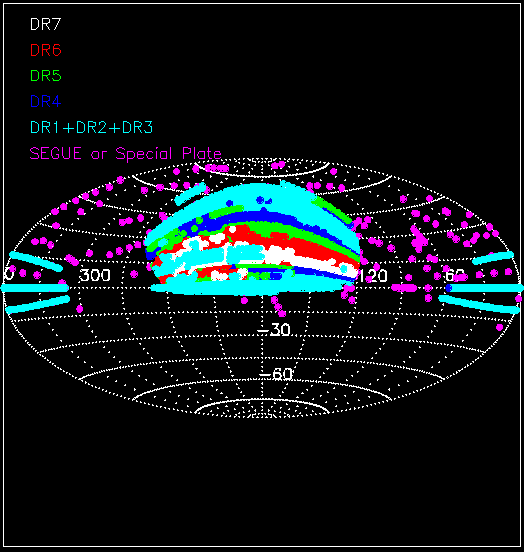
Task: Click the cyan DR1+DR2+DR3 legend text
Action: [x=92, y=127]
